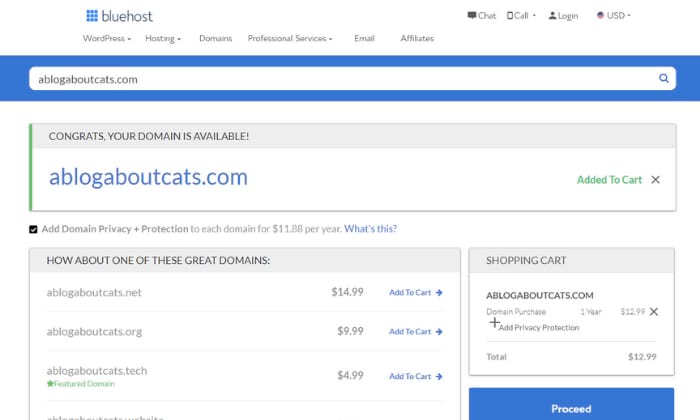Click the $4.99 price
This screenshot has height=420, width=700.
click(x=350, y=375)
